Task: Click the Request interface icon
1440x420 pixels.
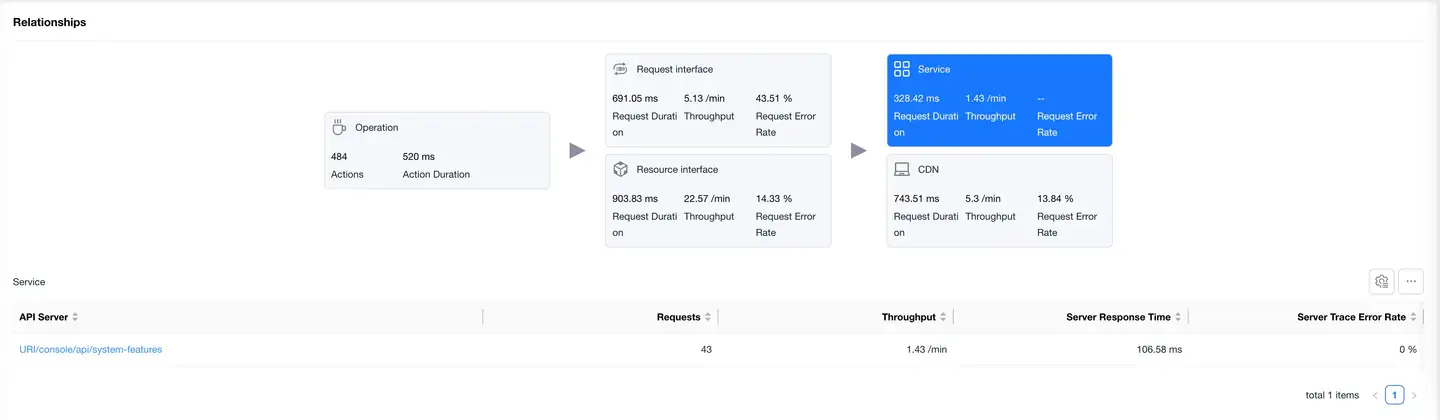Action: 620,69
